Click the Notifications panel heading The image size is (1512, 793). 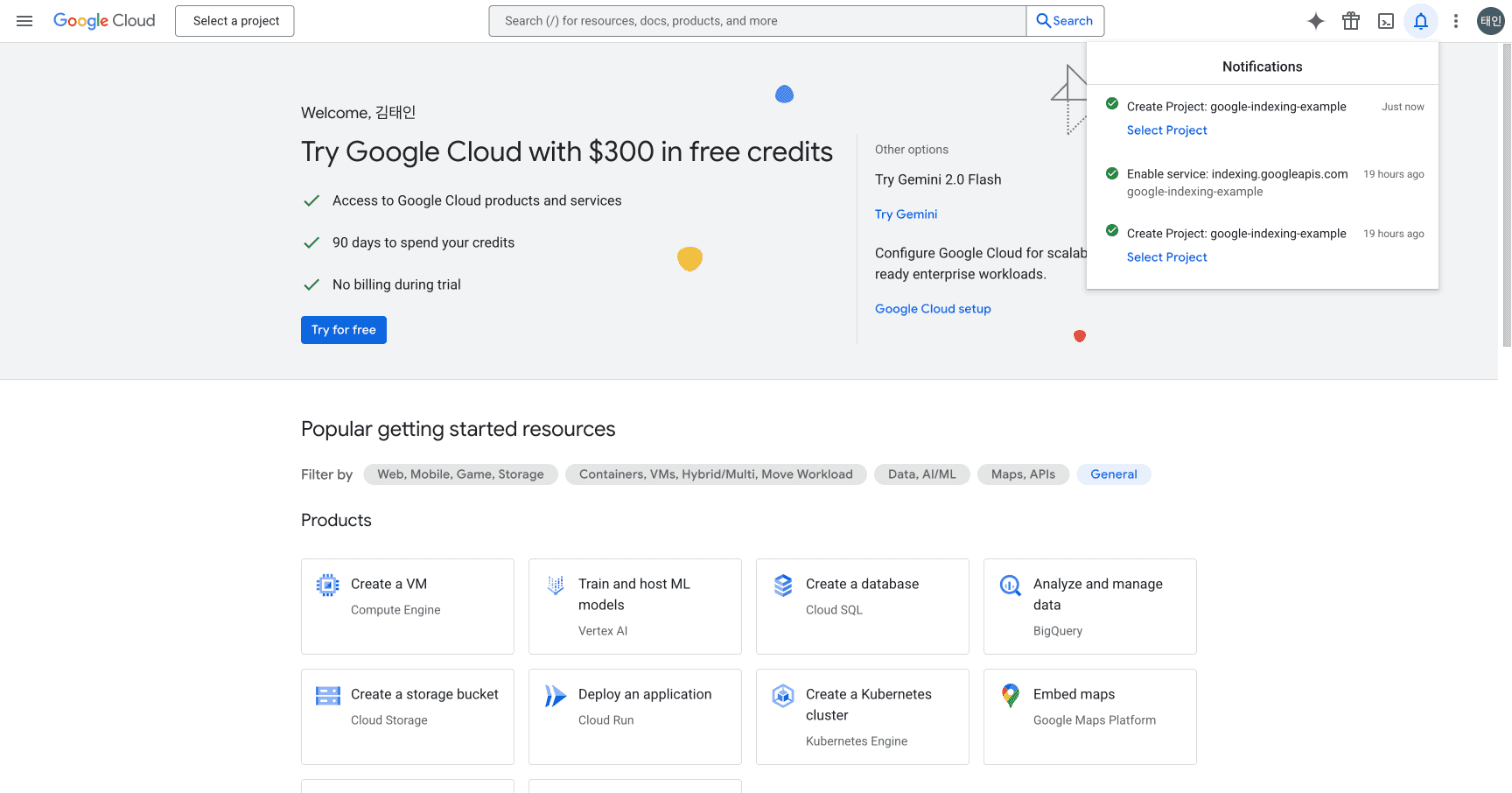tap(1262, 66)
